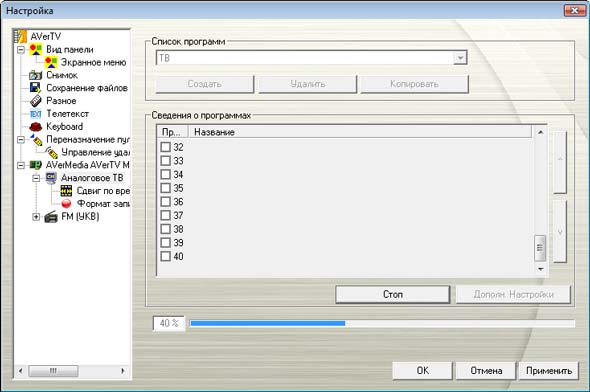Viewport: 590px width, 392px height.
Task: Select Сохранение файлов in the tree
Action: 87,88
